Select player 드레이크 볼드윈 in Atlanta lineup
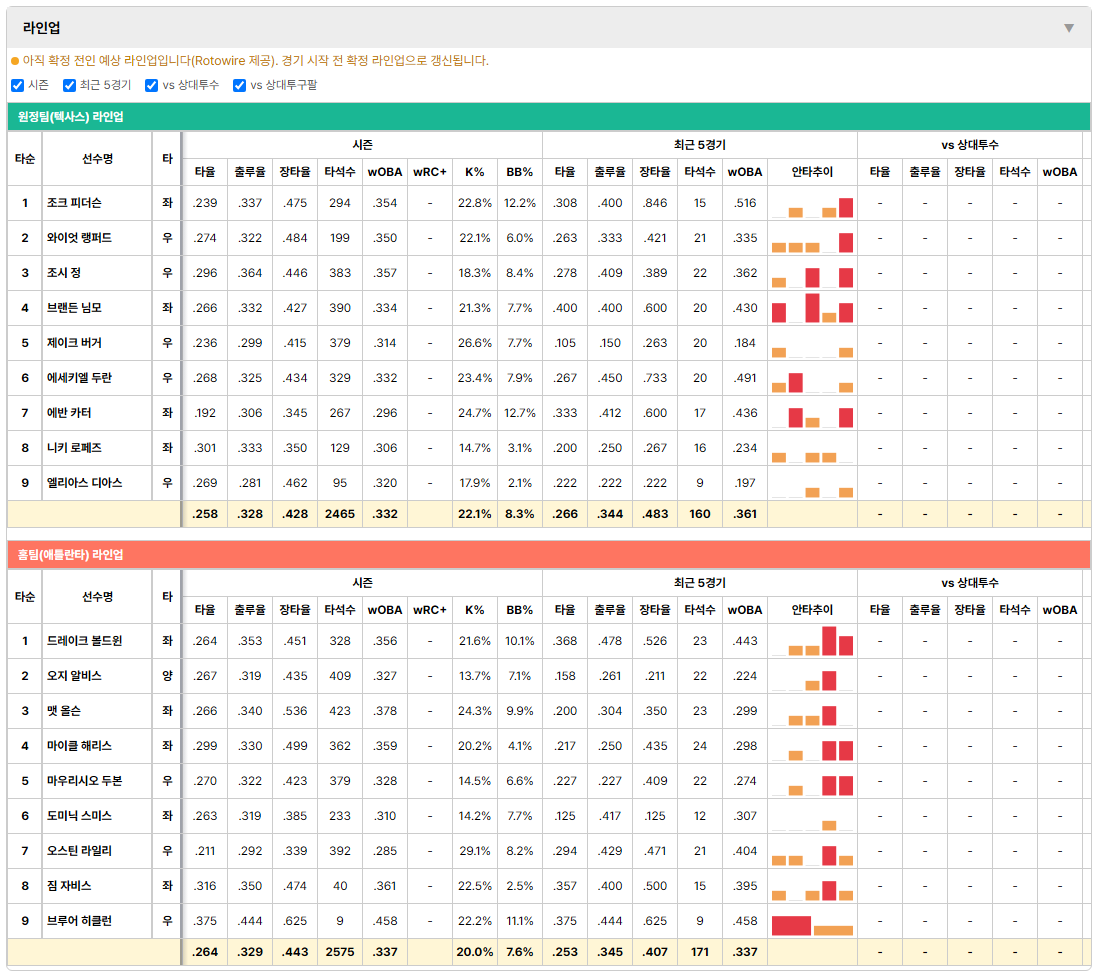 coord(85,641)
